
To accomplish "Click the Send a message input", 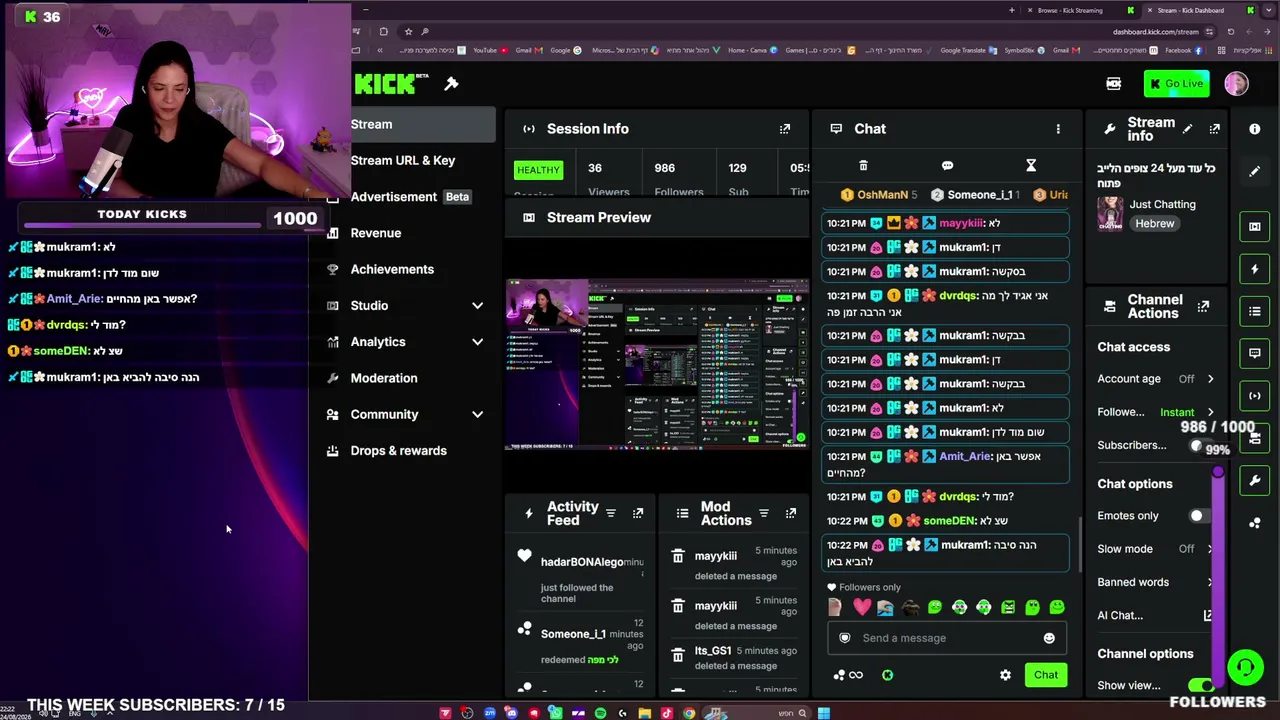I will coord(947,638).
